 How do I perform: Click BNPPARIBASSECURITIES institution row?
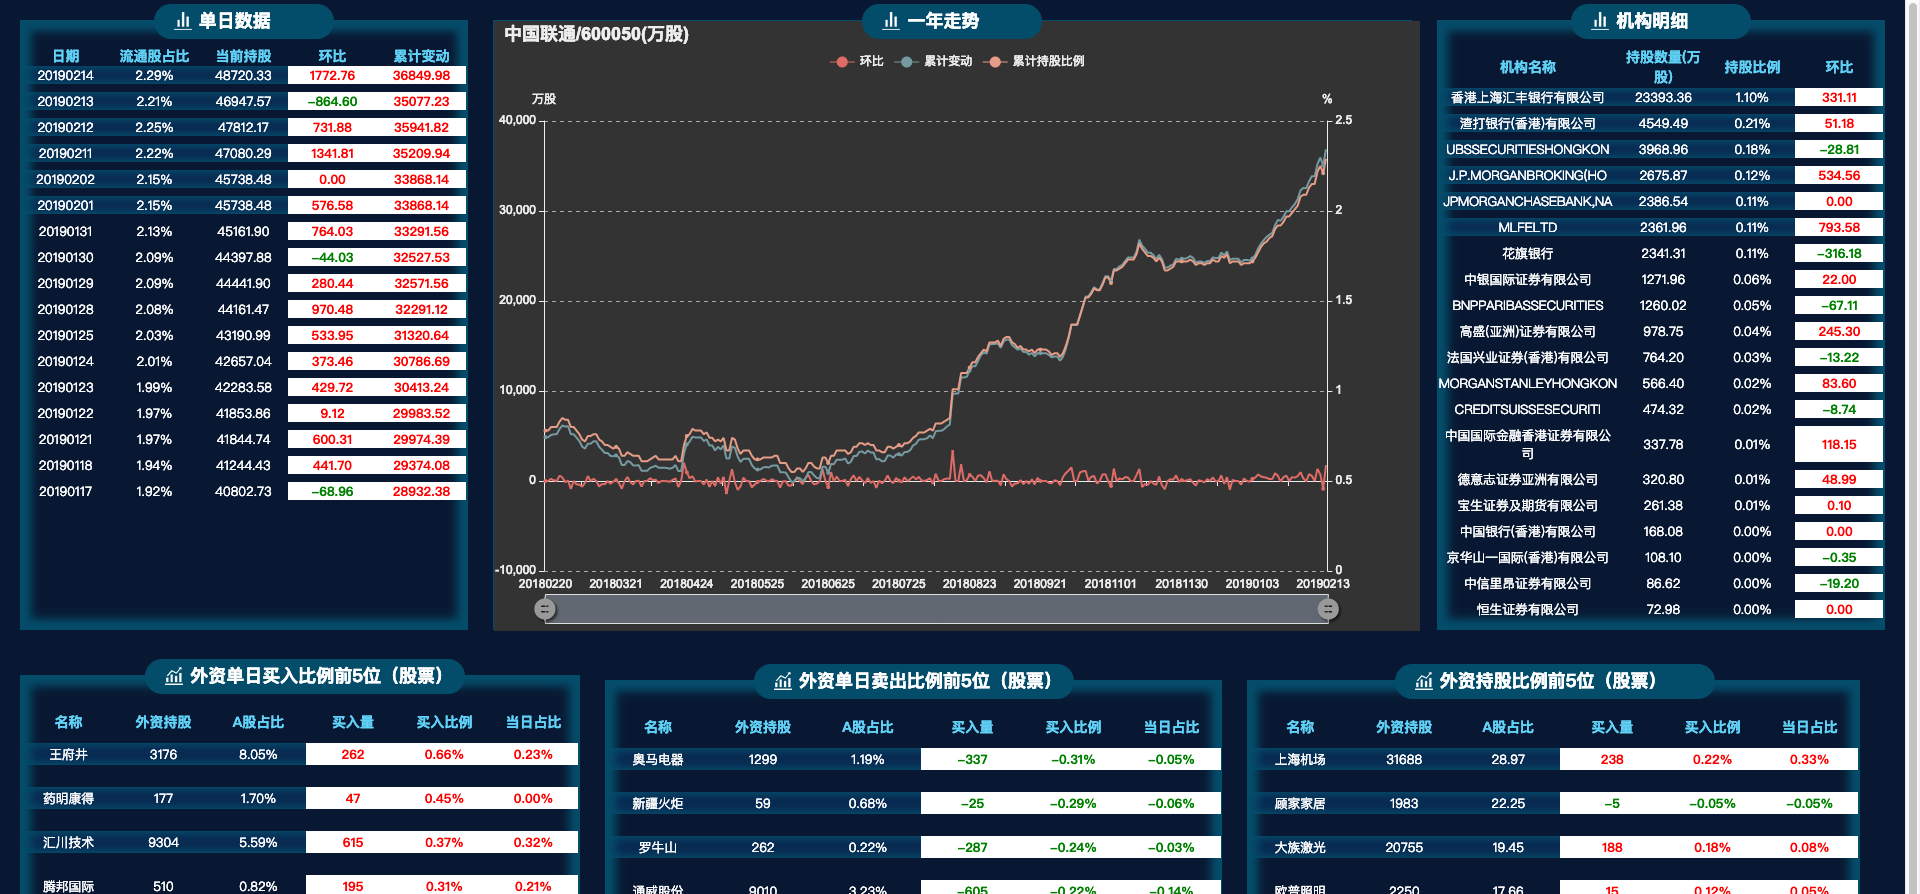pyautogui.click(x=1661, y=305)
